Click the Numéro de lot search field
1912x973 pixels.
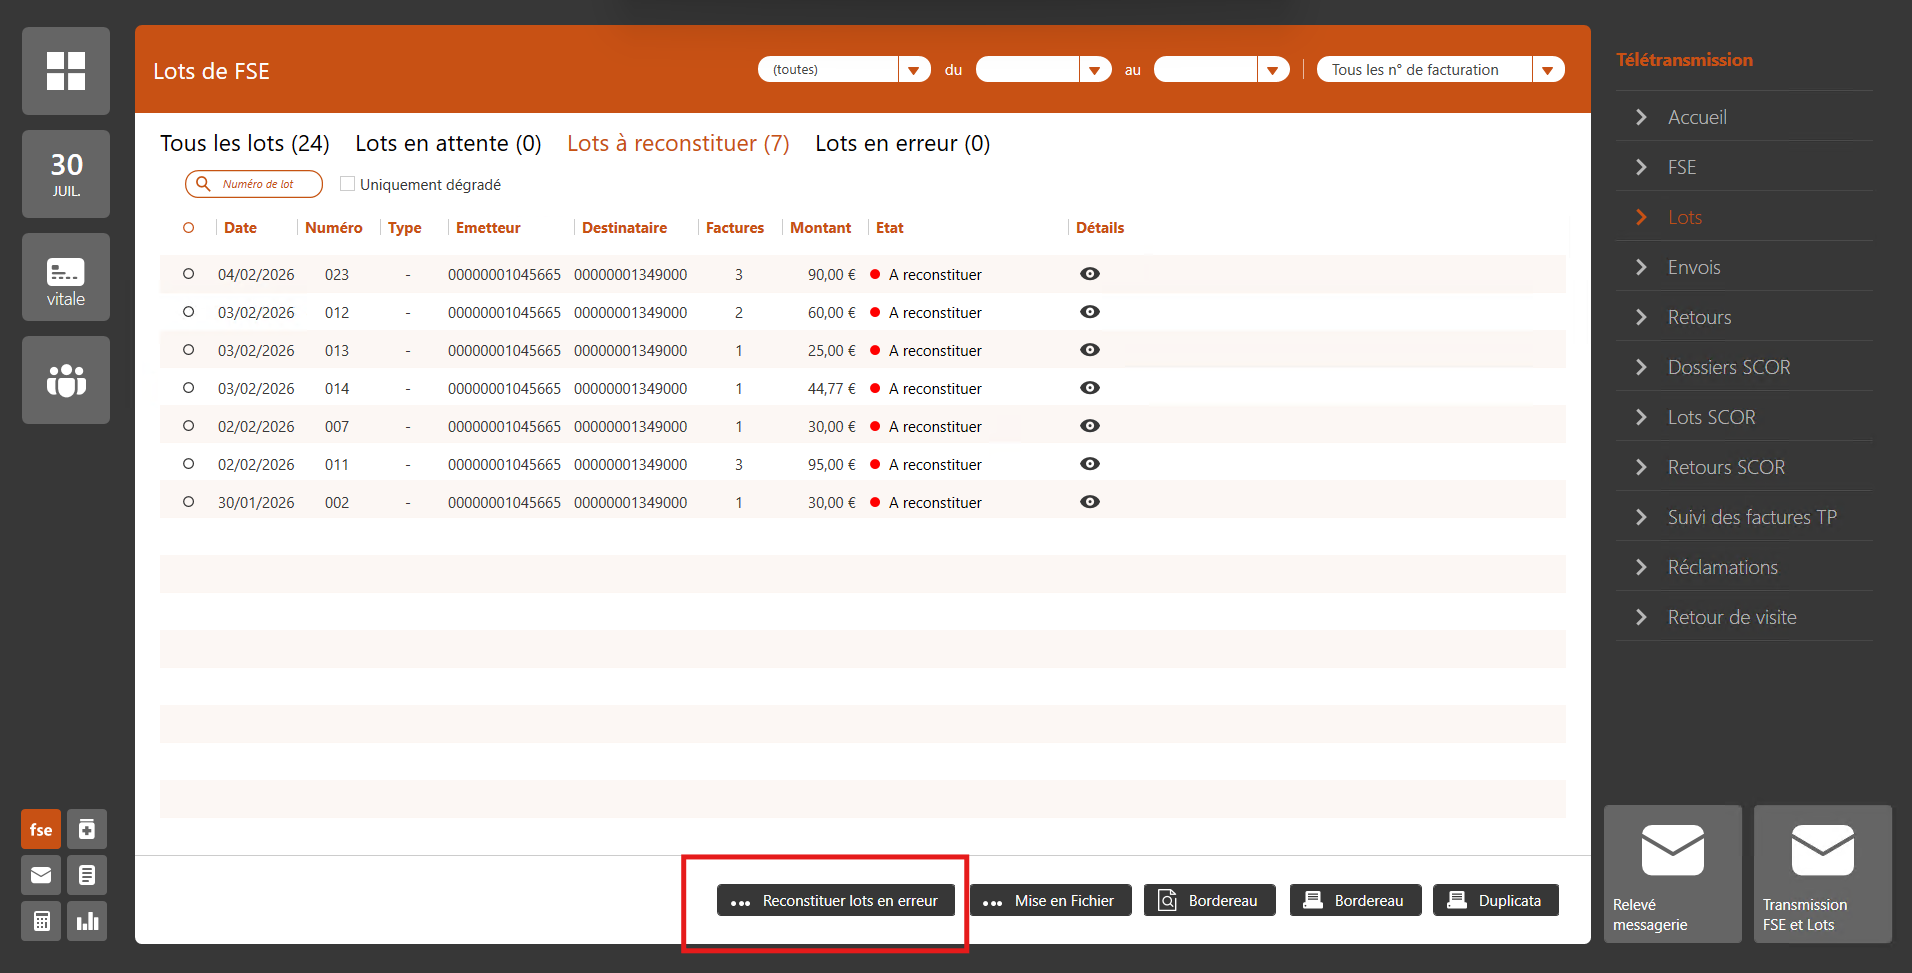(254, 184)
